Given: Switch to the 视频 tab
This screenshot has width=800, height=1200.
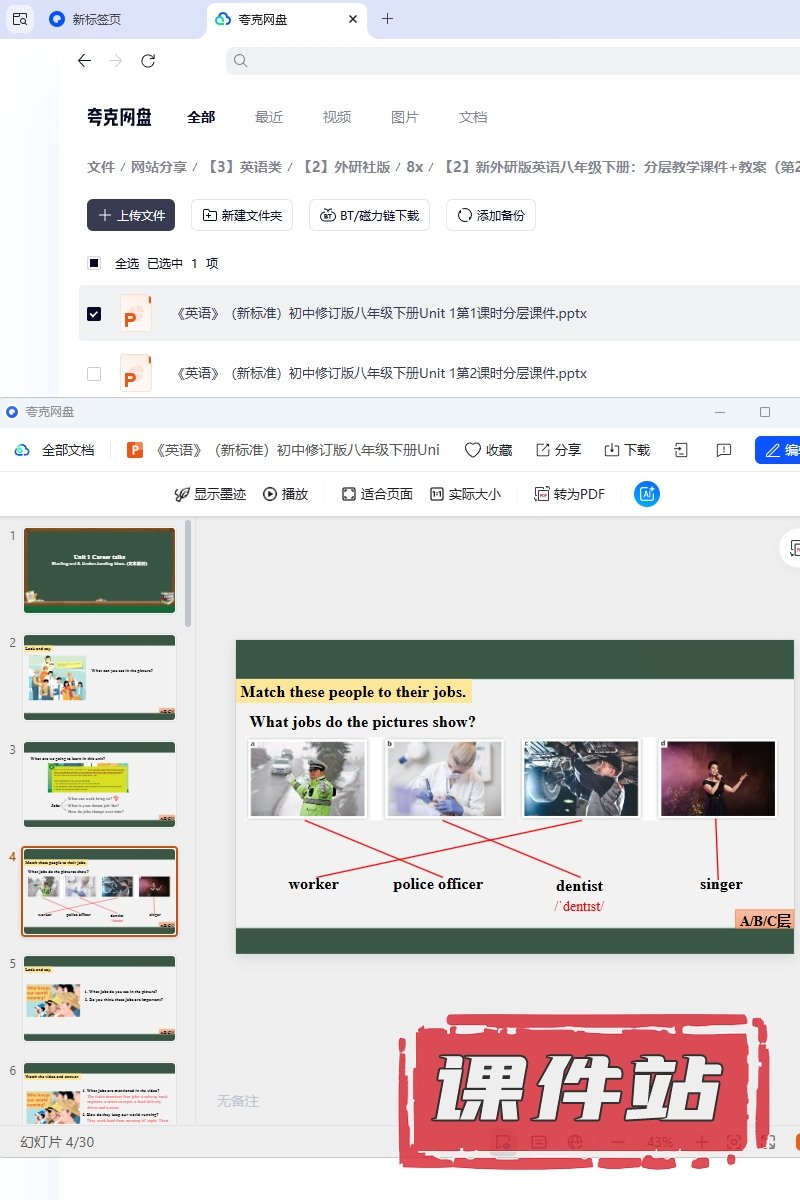Looking at the screenshot, I should (x=337, y=117).
